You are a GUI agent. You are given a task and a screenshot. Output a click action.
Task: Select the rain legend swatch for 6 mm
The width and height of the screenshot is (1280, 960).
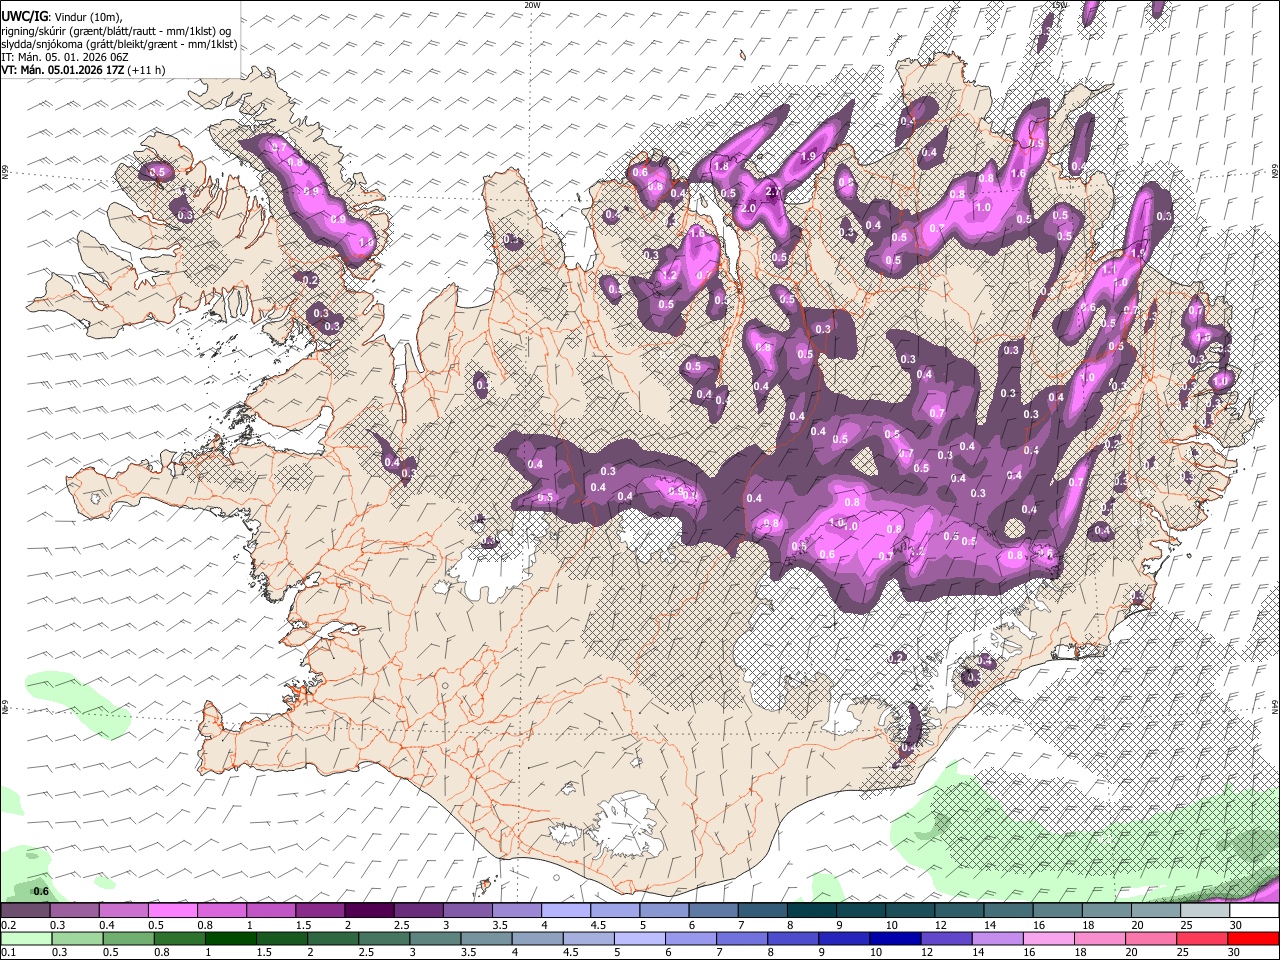(690, 938)
